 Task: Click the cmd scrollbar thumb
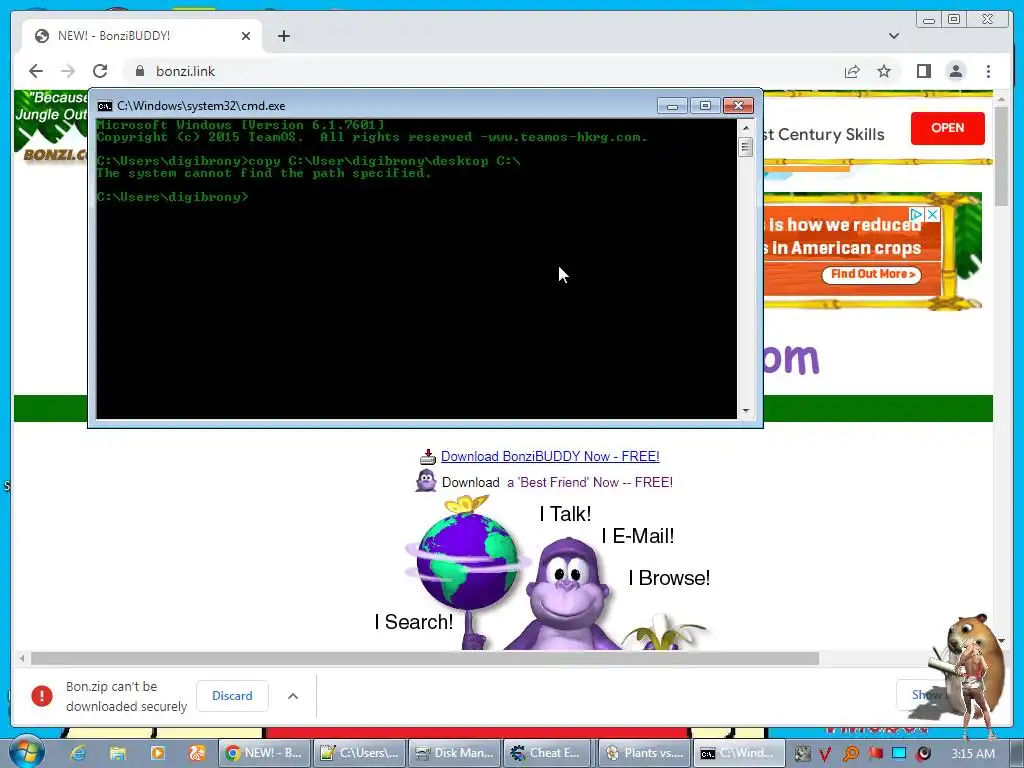(746, 148)
